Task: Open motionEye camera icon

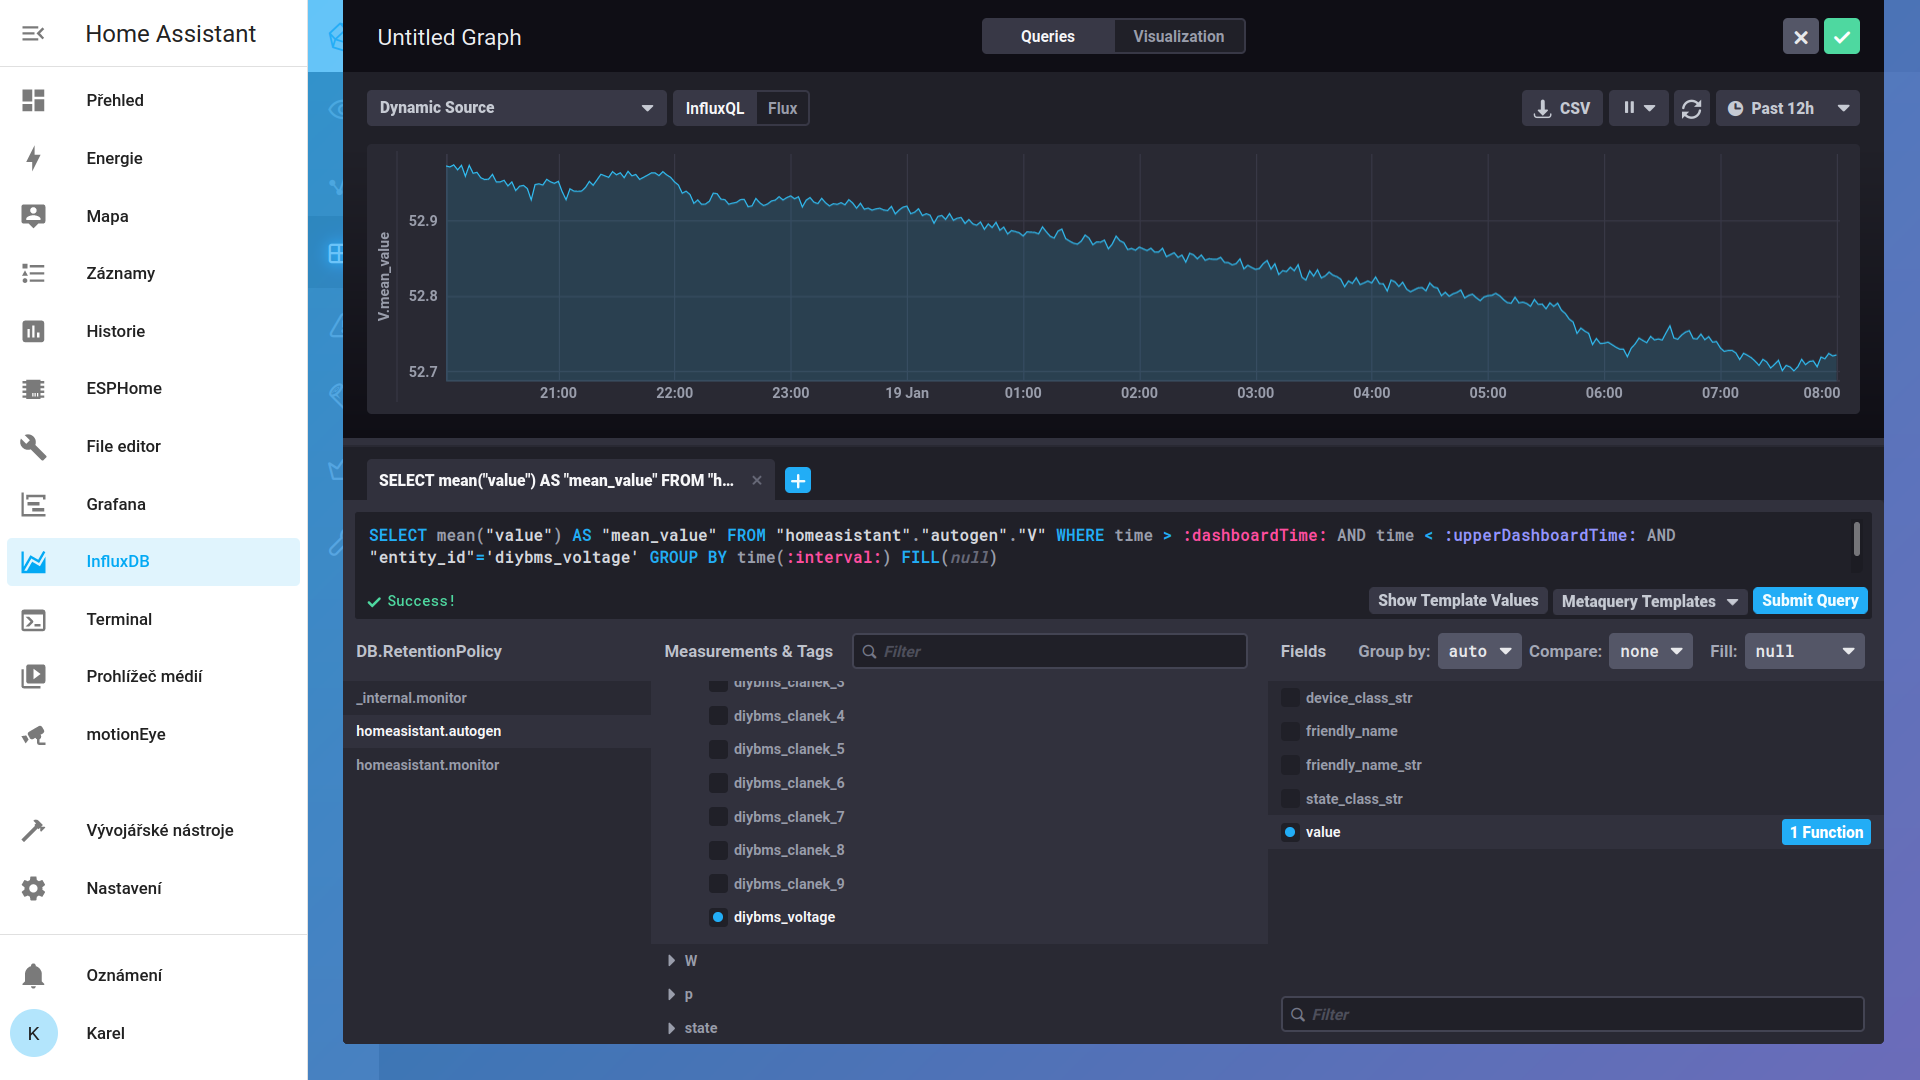Action: 33,734
